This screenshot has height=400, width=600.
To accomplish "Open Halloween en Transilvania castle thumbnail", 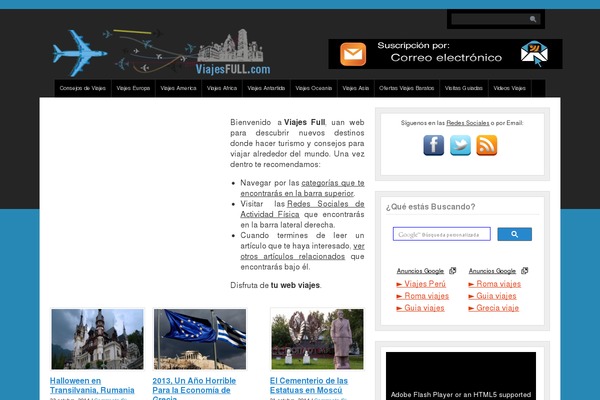I will click(x=98, y=339).
